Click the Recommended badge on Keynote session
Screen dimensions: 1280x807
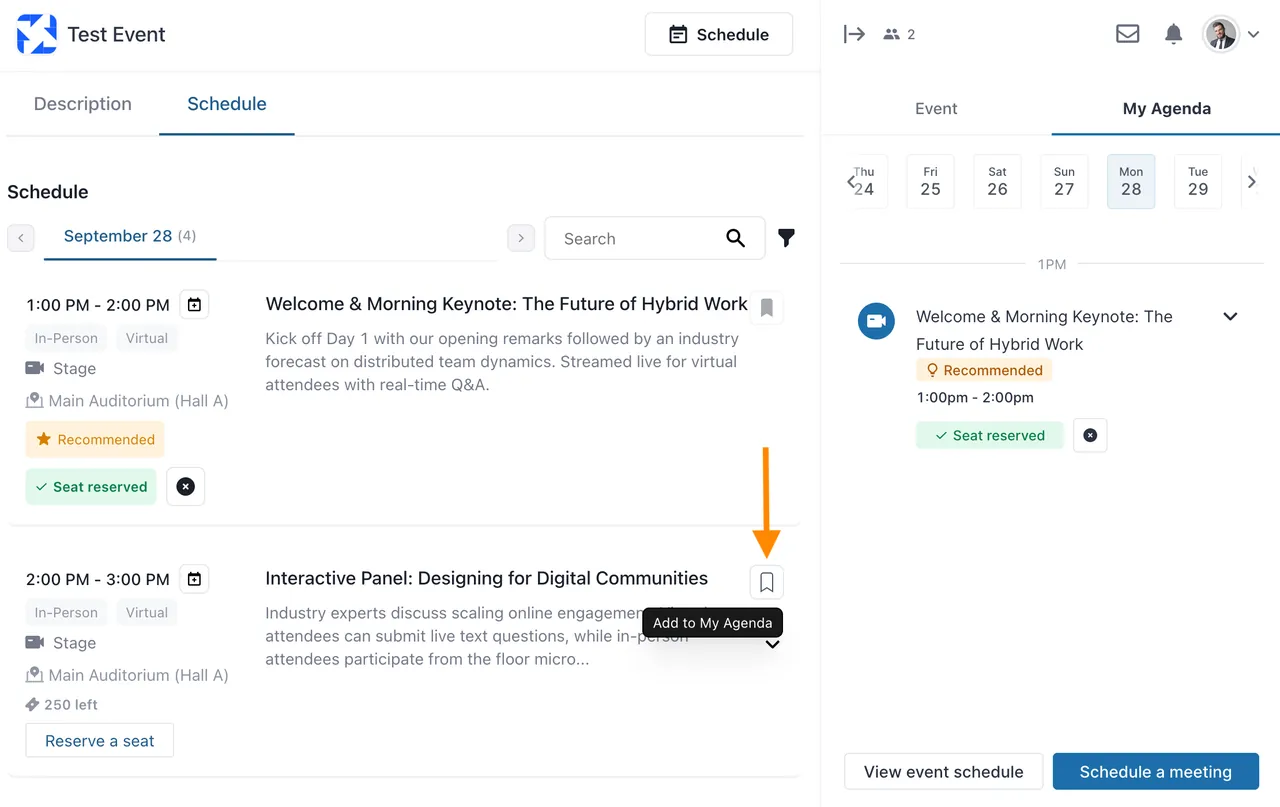pos(95,439)
